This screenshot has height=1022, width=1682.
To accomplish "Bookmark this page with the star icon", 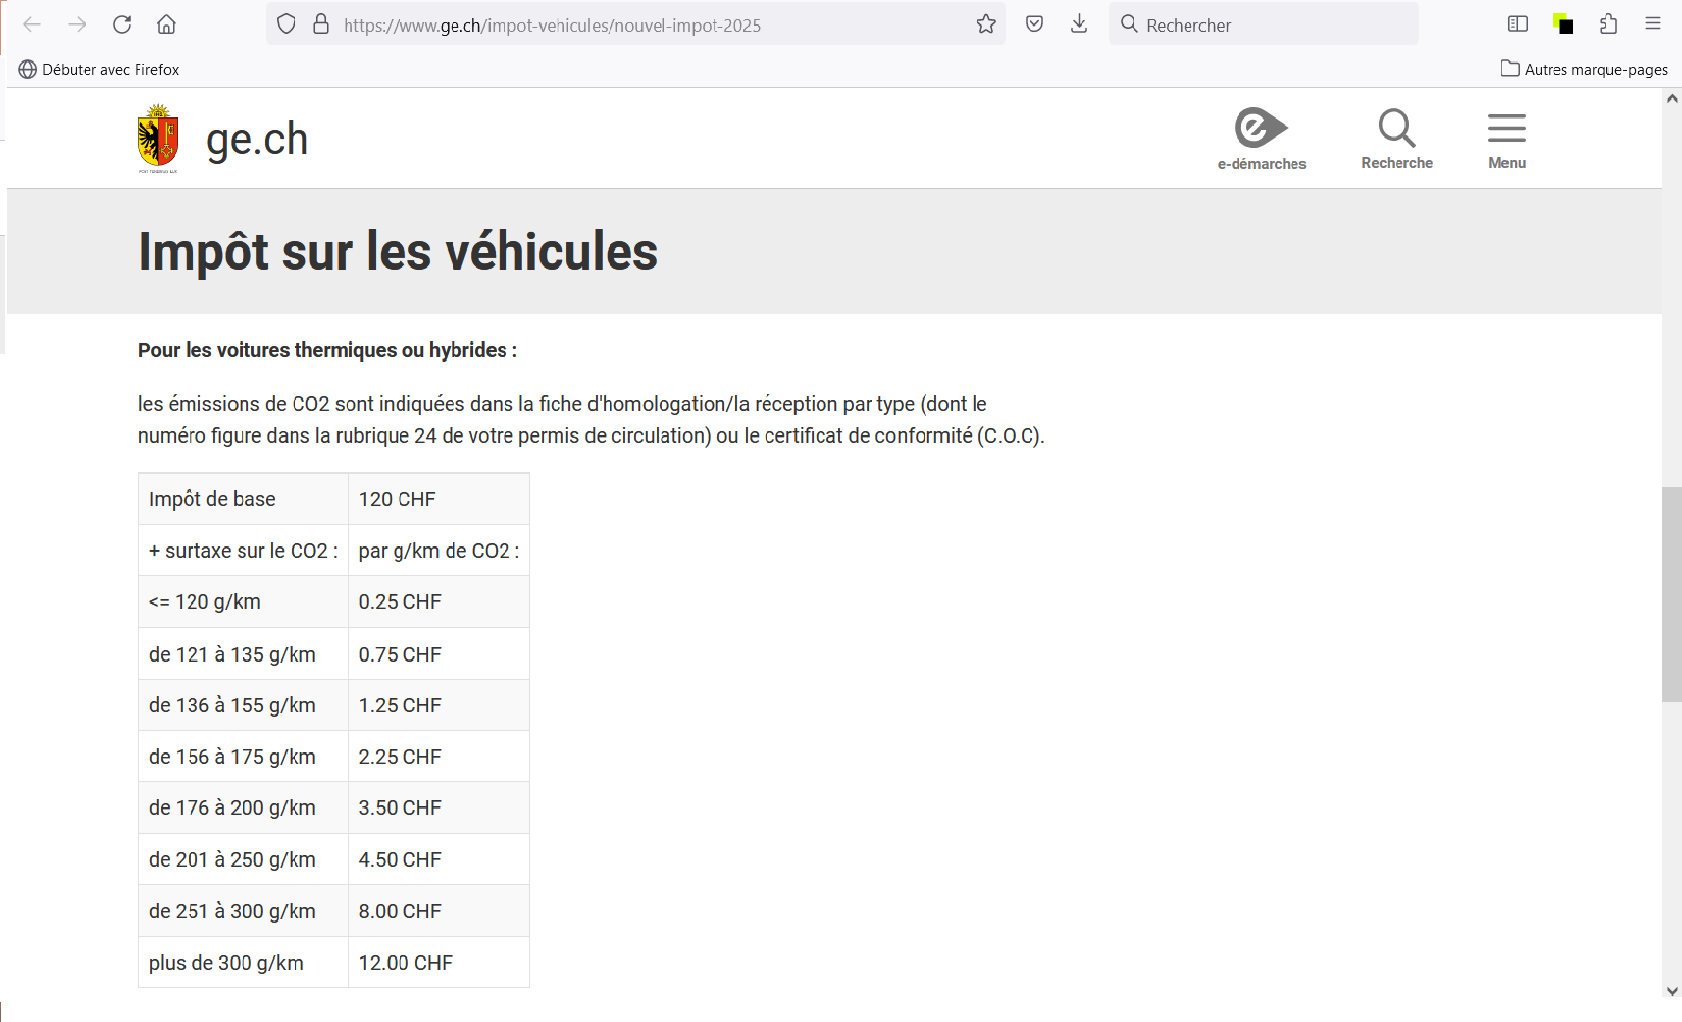I will tap(986, 25).
